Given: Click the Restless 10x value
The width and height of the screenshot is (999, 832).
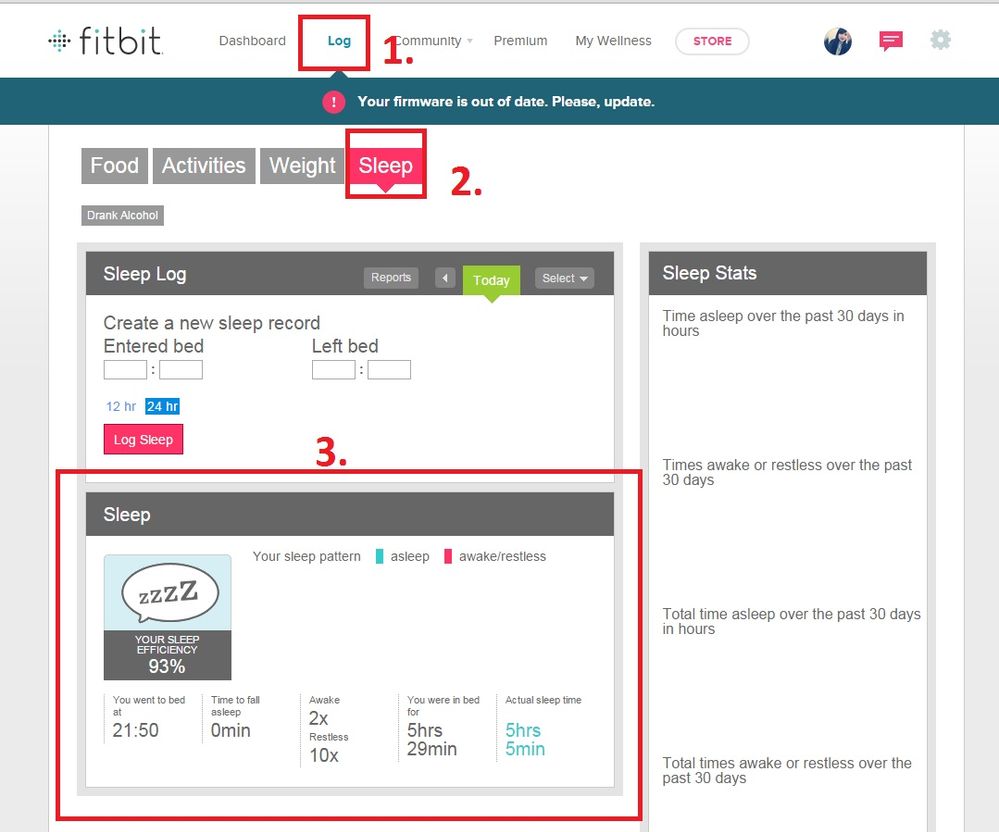Looking at the screenshot, I should tap(324, 756).
